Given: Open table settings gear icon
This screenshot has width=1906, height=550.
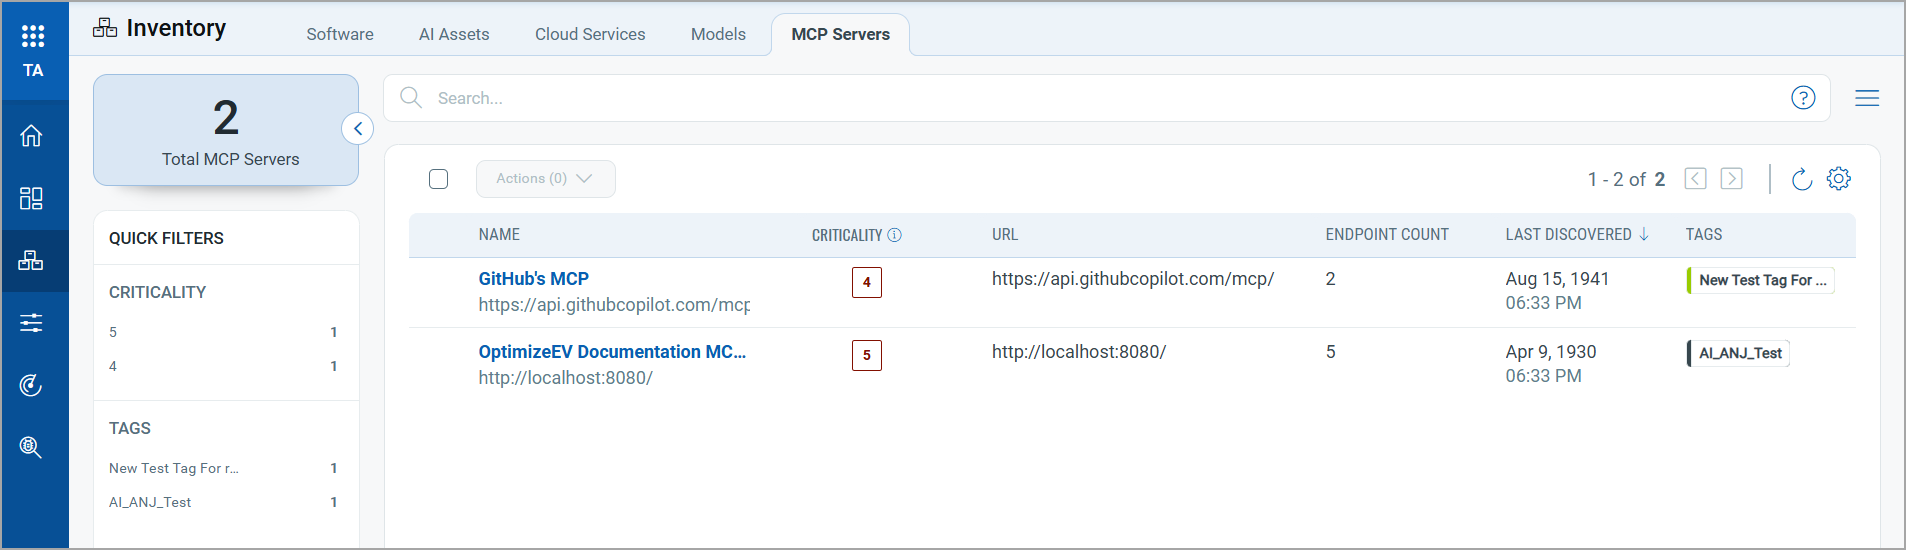Looking at the screenshot, I should [1839, 178].
